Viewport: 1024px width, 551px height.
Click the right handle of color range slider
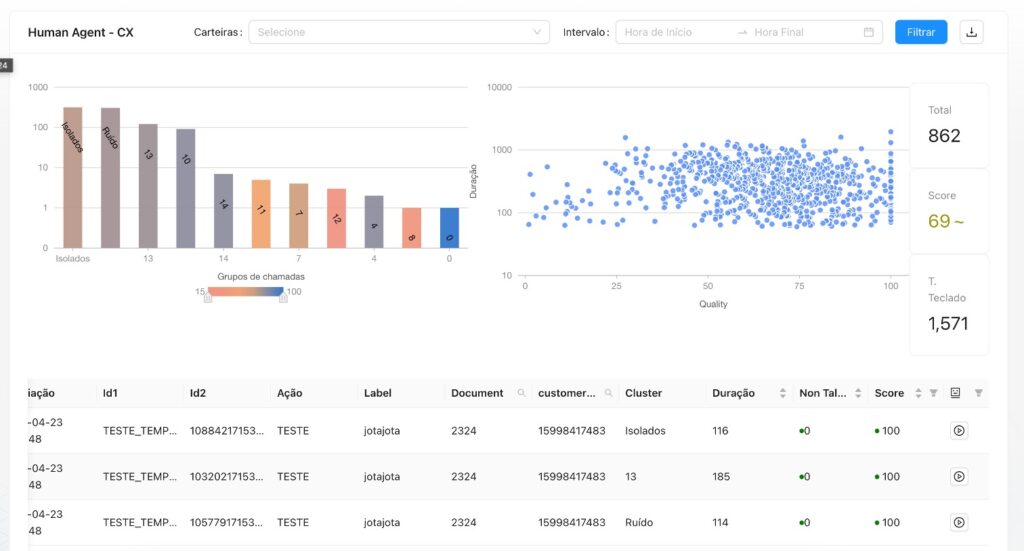coord(283,297)
